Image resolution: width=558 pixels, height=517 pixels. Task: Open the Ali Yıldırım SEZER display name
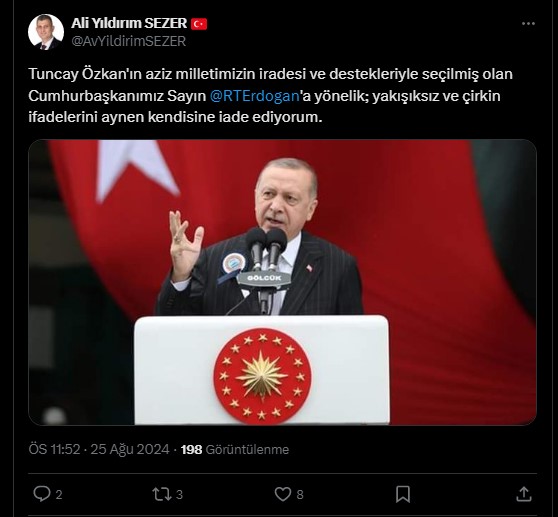pos(129,23)
